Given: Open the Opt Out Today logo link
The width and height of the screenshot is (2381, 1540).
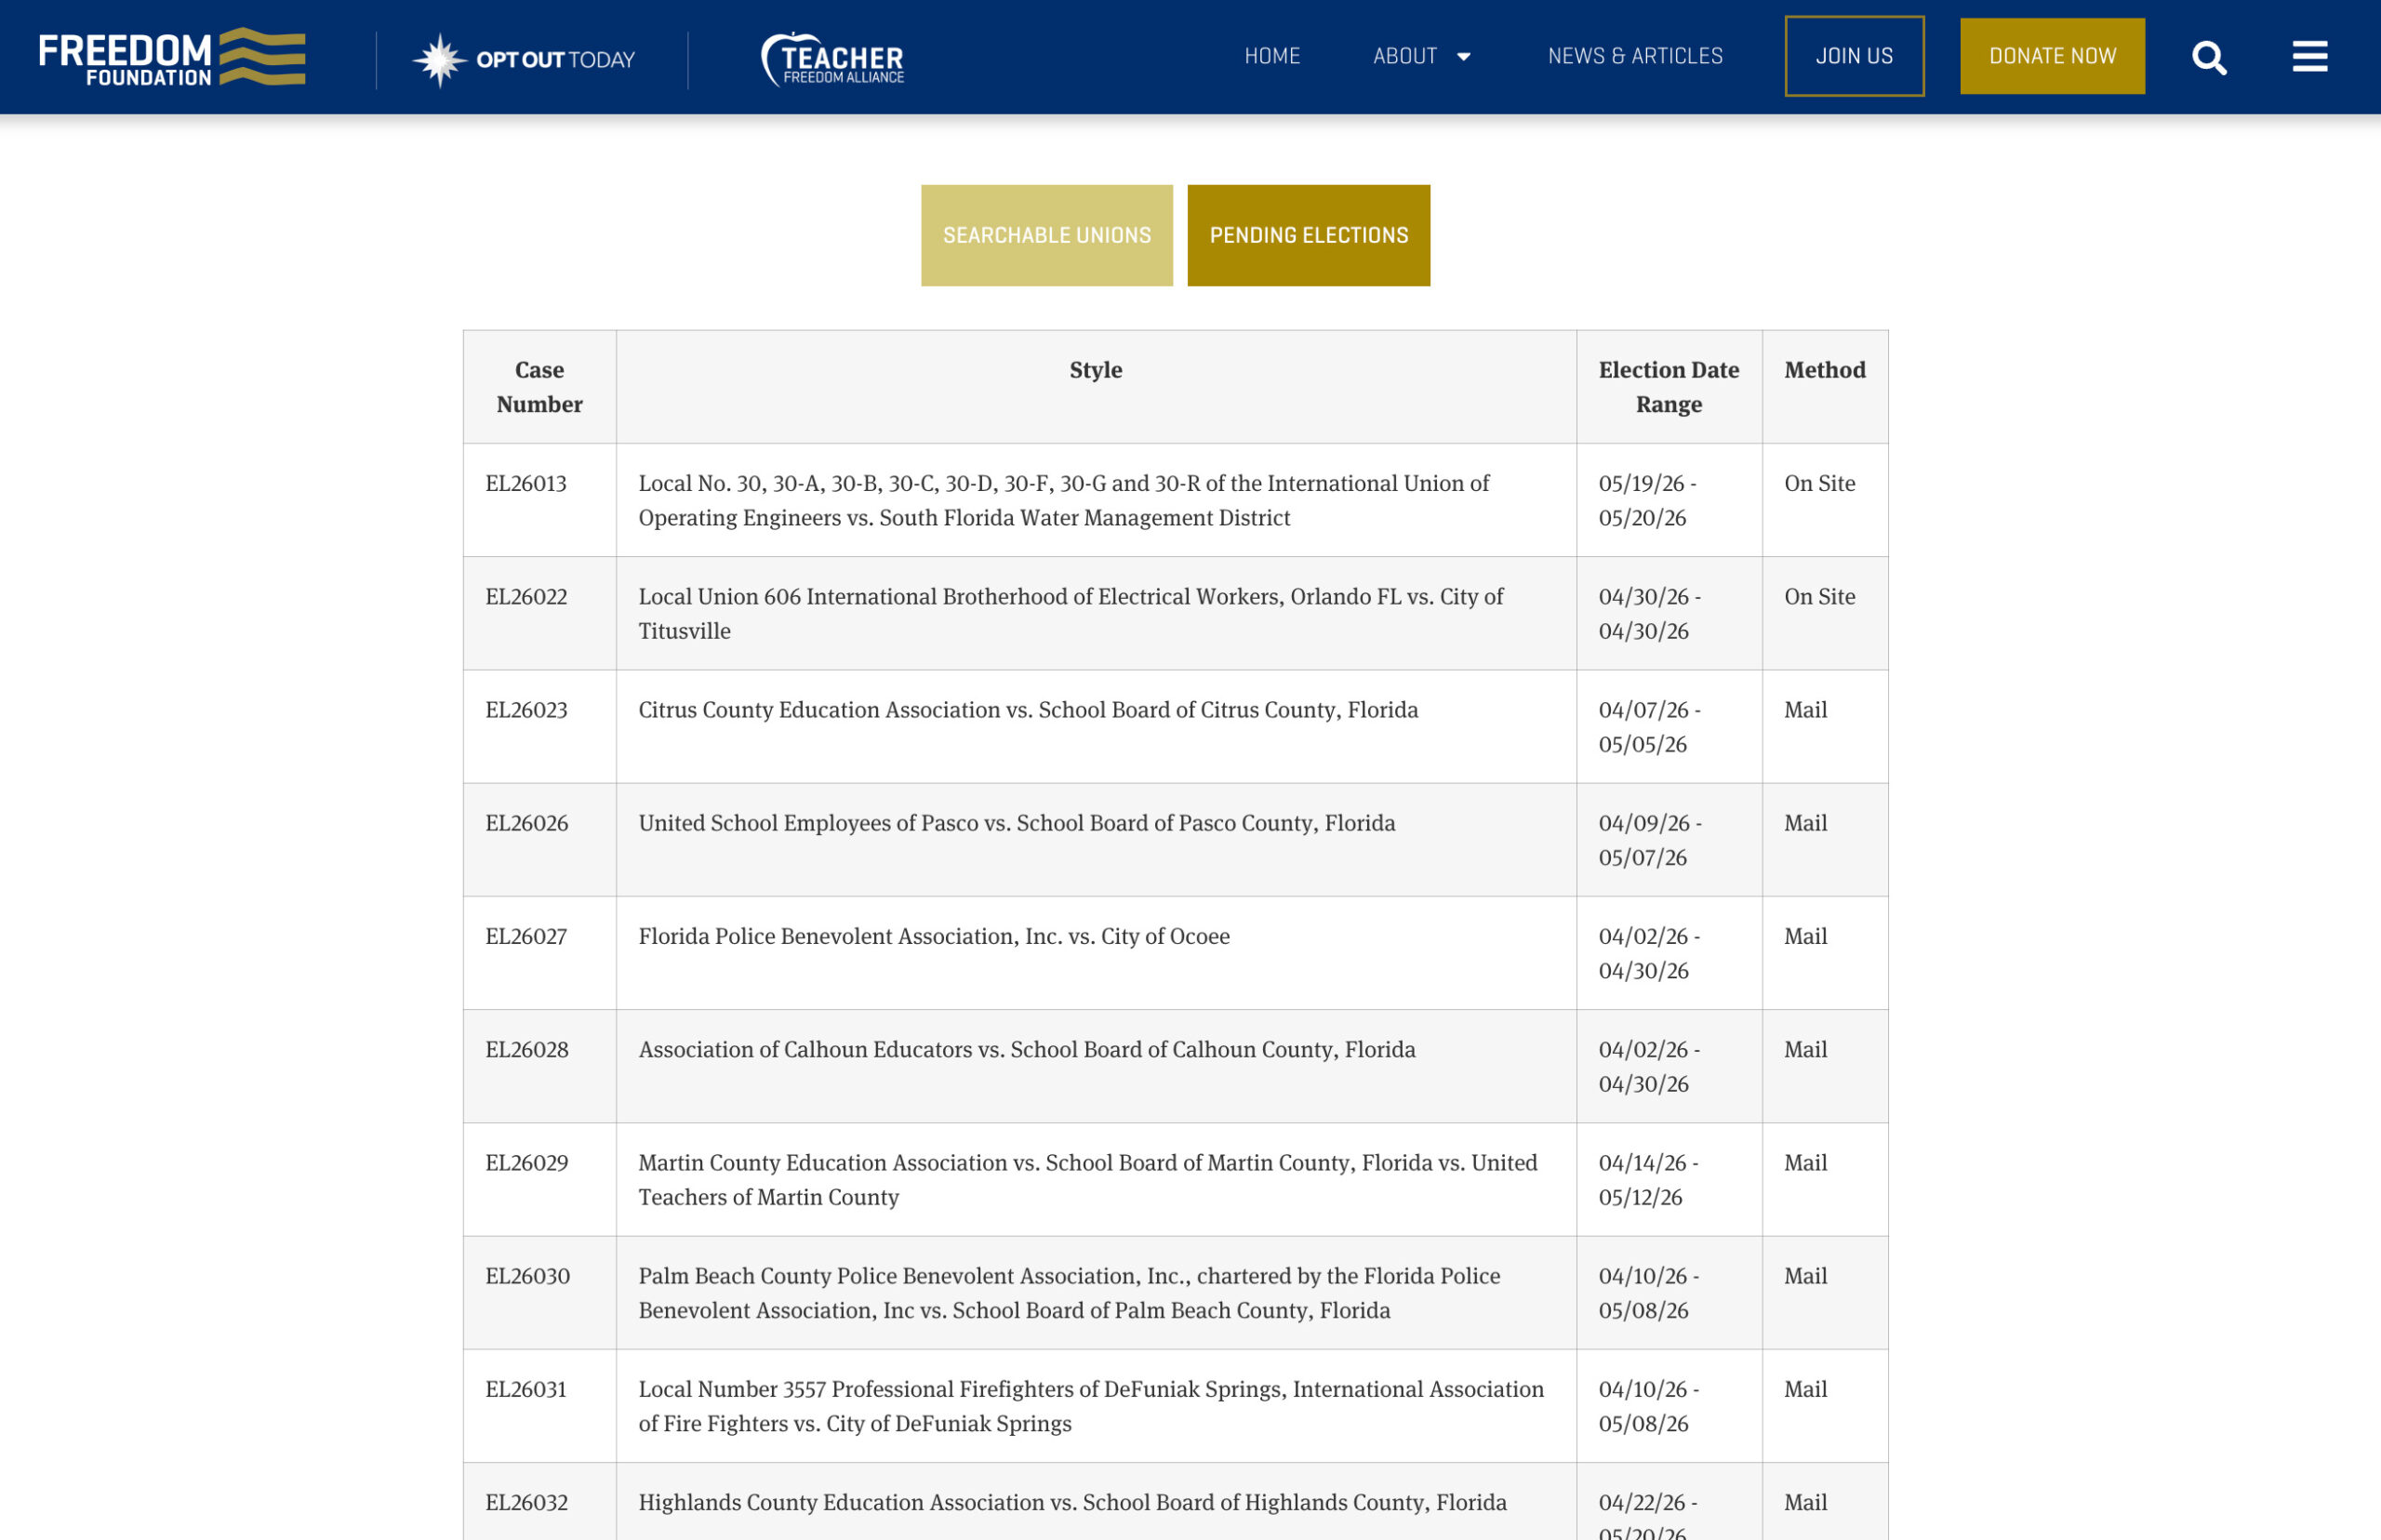Looking at the screenshot, I should [524, 60].
